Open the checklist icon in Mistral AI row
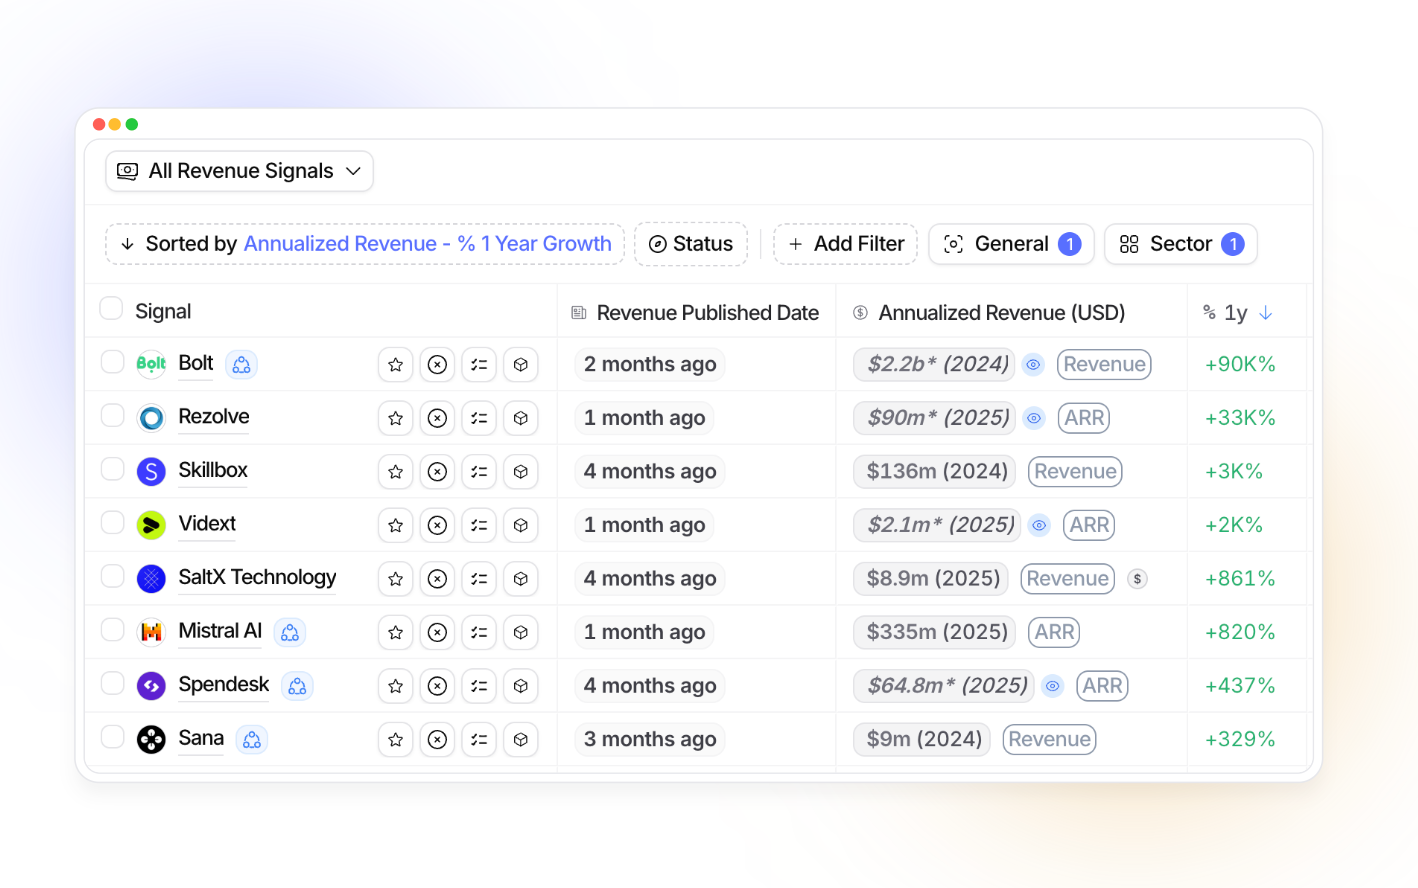 (x=479, y=632)
